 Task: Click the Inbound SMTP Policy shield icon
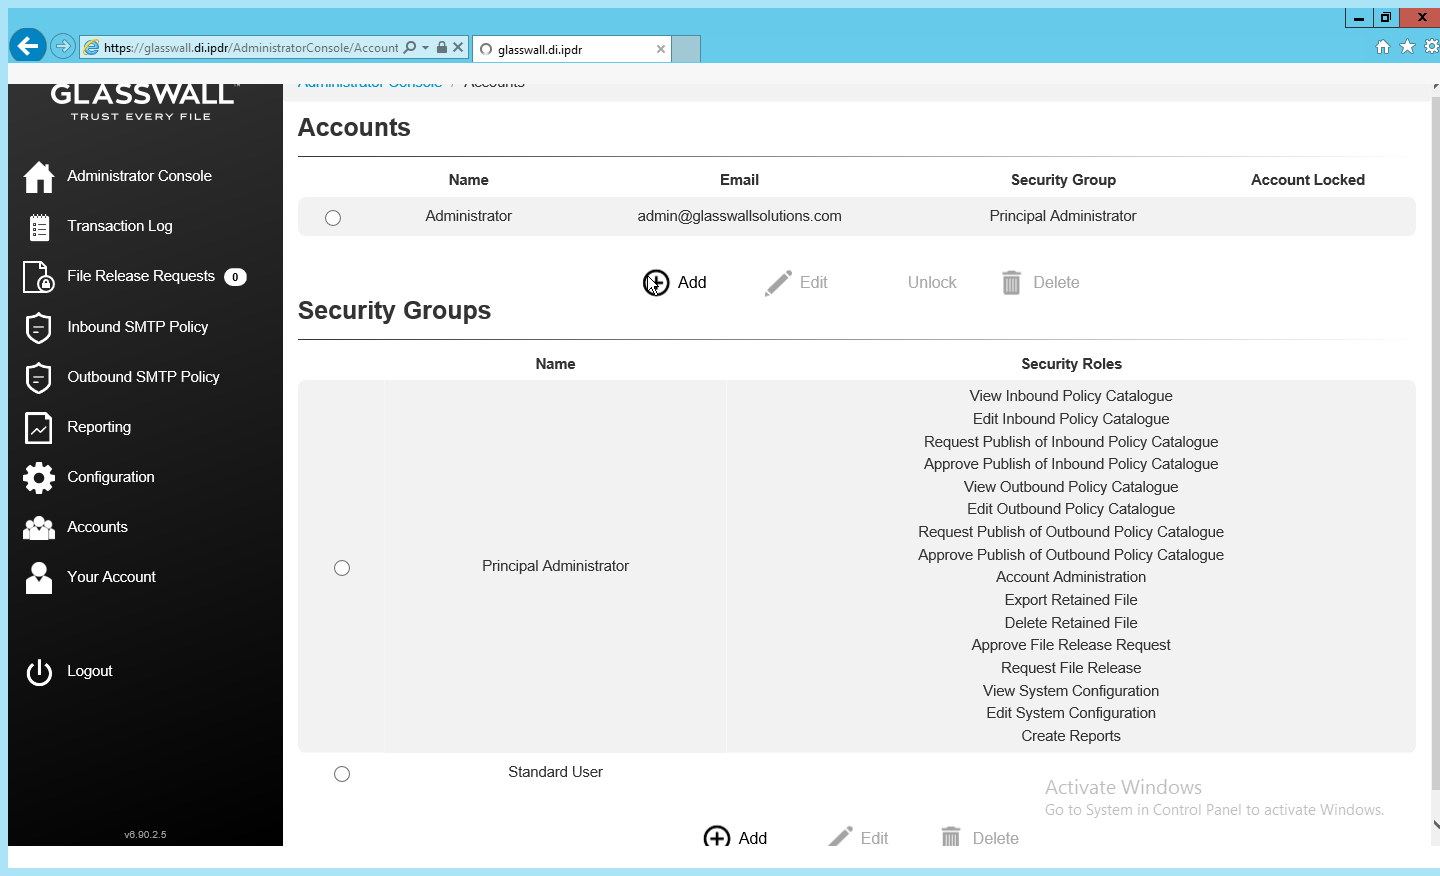pyautogui.click(x=39, y=327)
